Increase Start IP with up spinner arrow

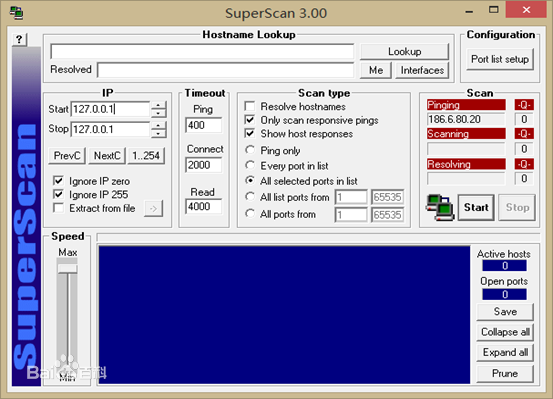[158, 105]
